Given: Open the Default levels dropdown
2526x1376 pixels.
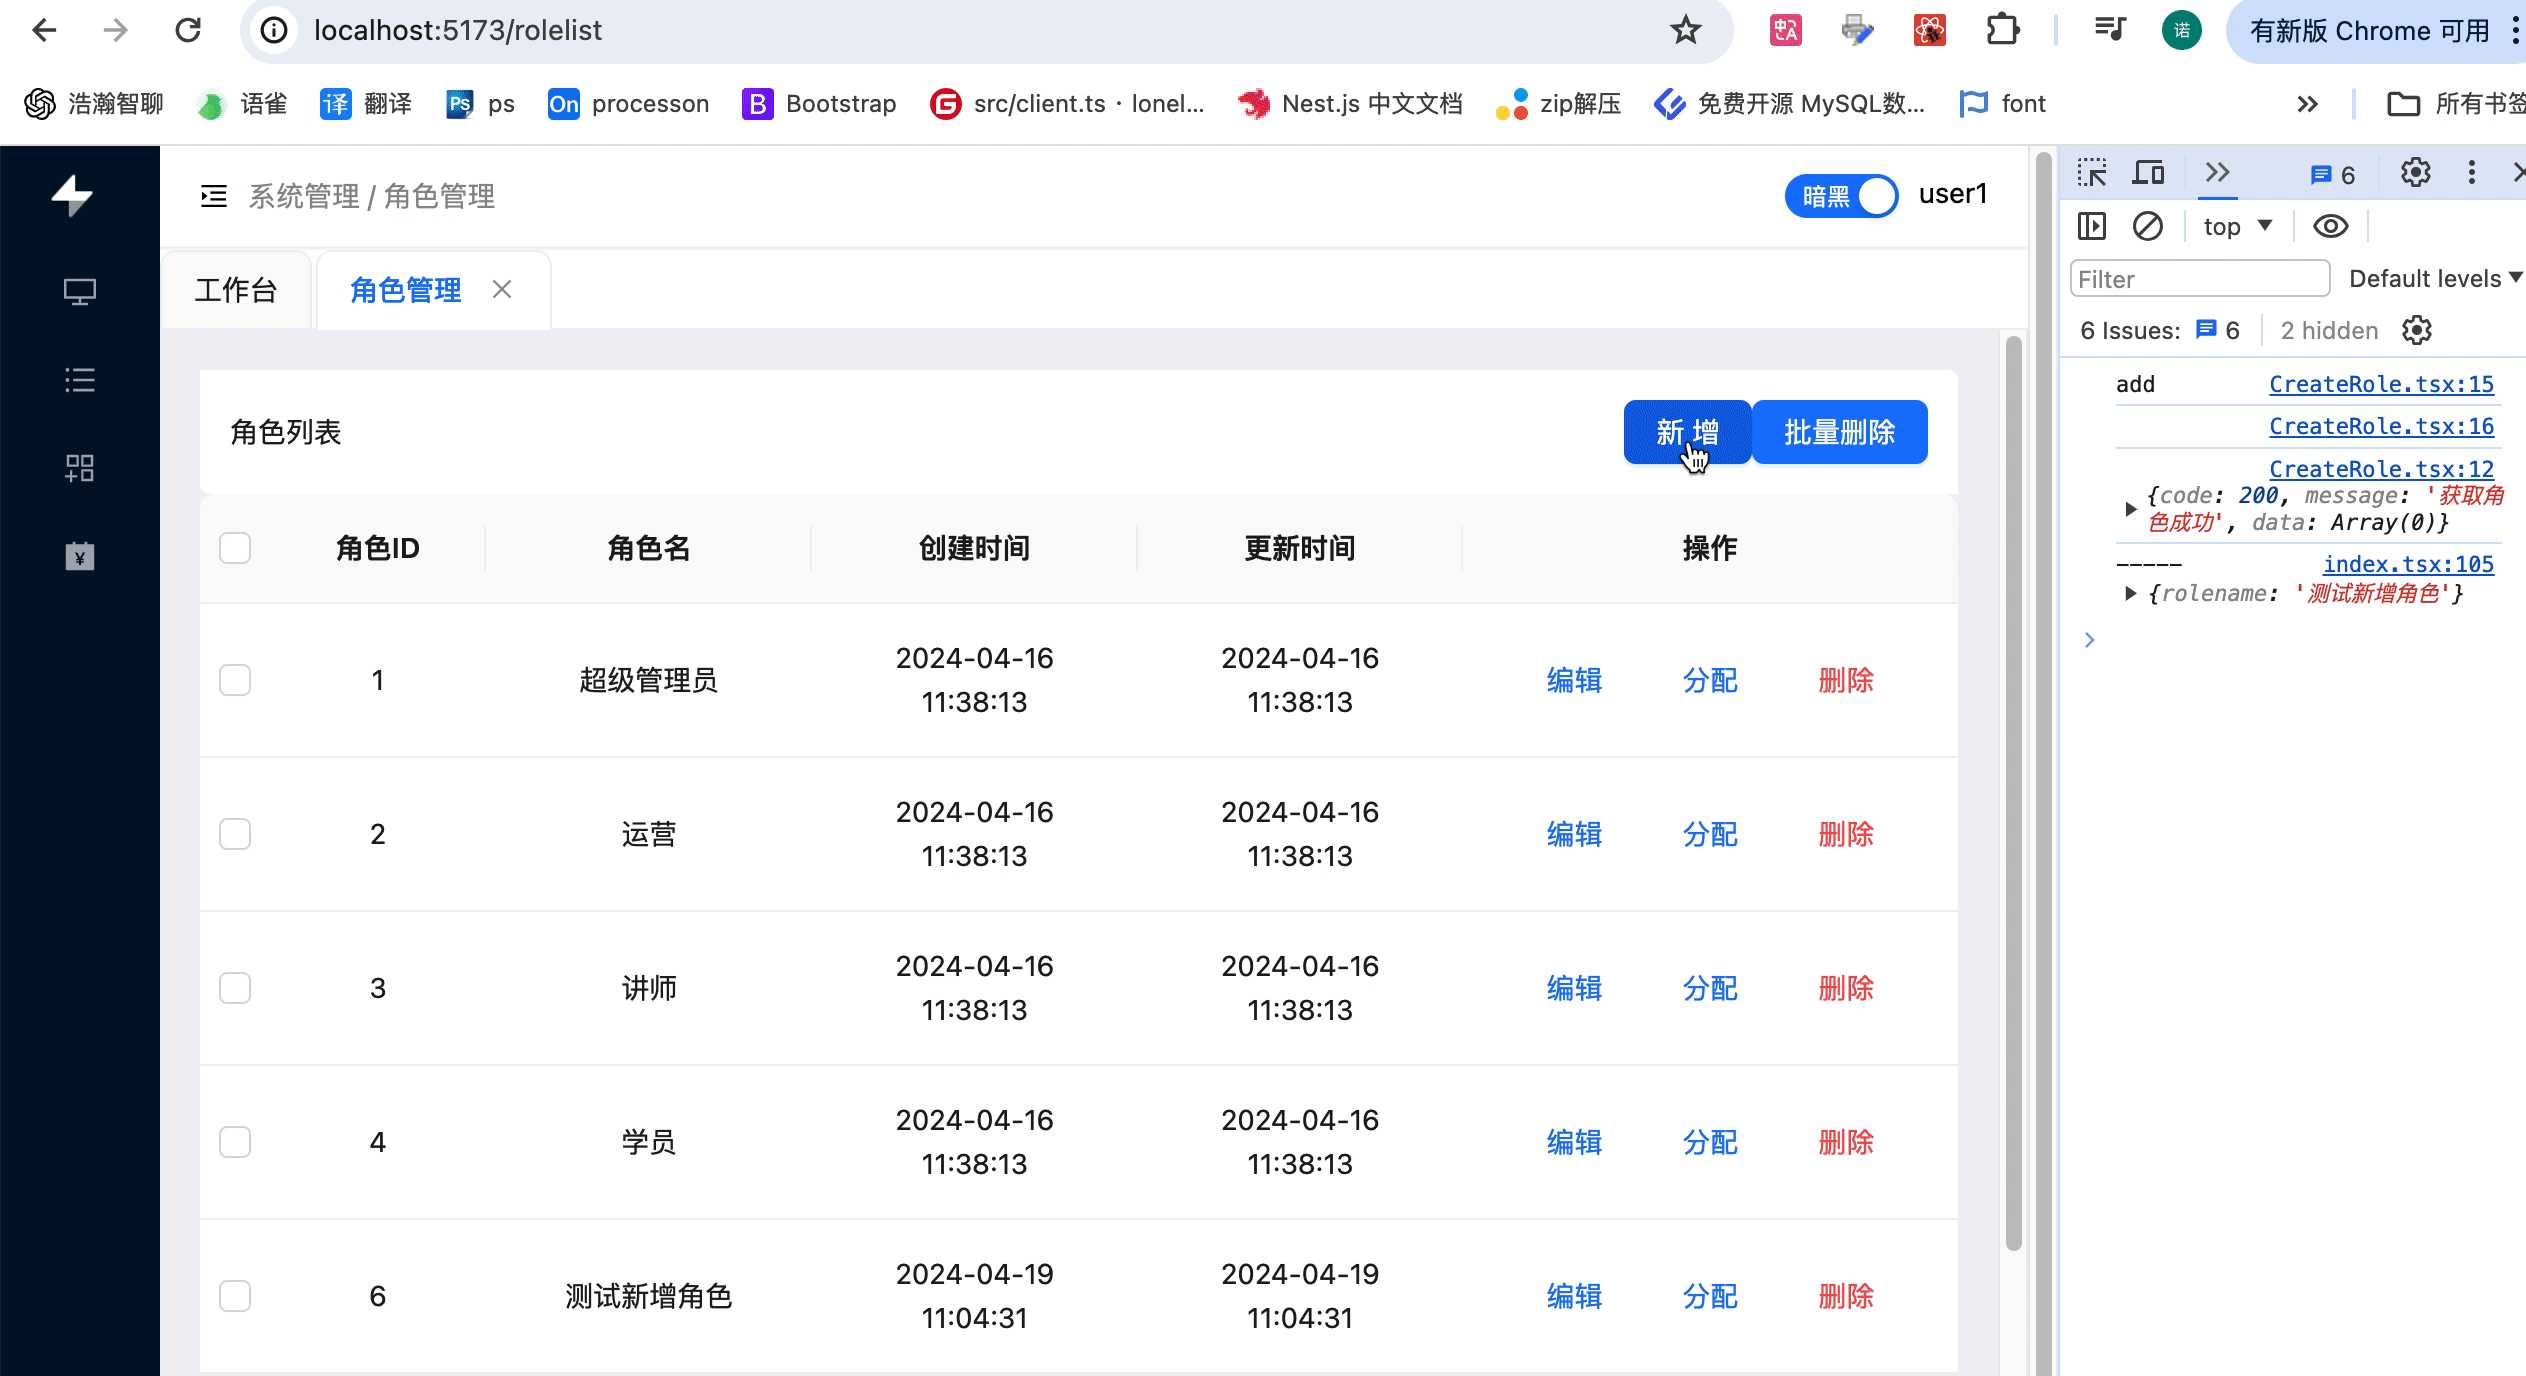Looking at the screenshot, I should pos(2434,279).
